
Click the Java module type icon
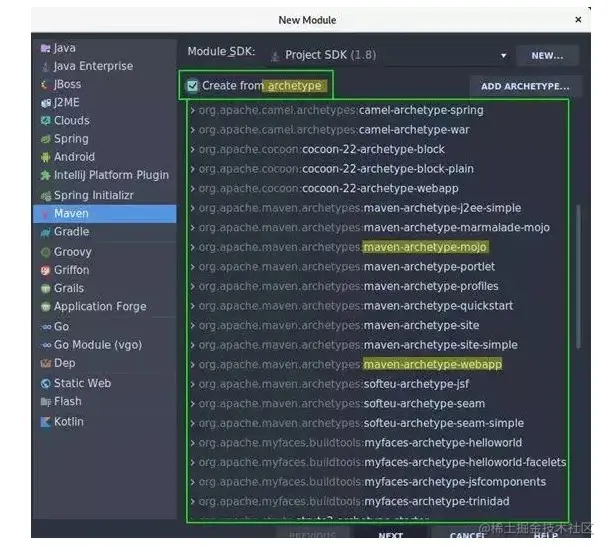pos(46,48)
